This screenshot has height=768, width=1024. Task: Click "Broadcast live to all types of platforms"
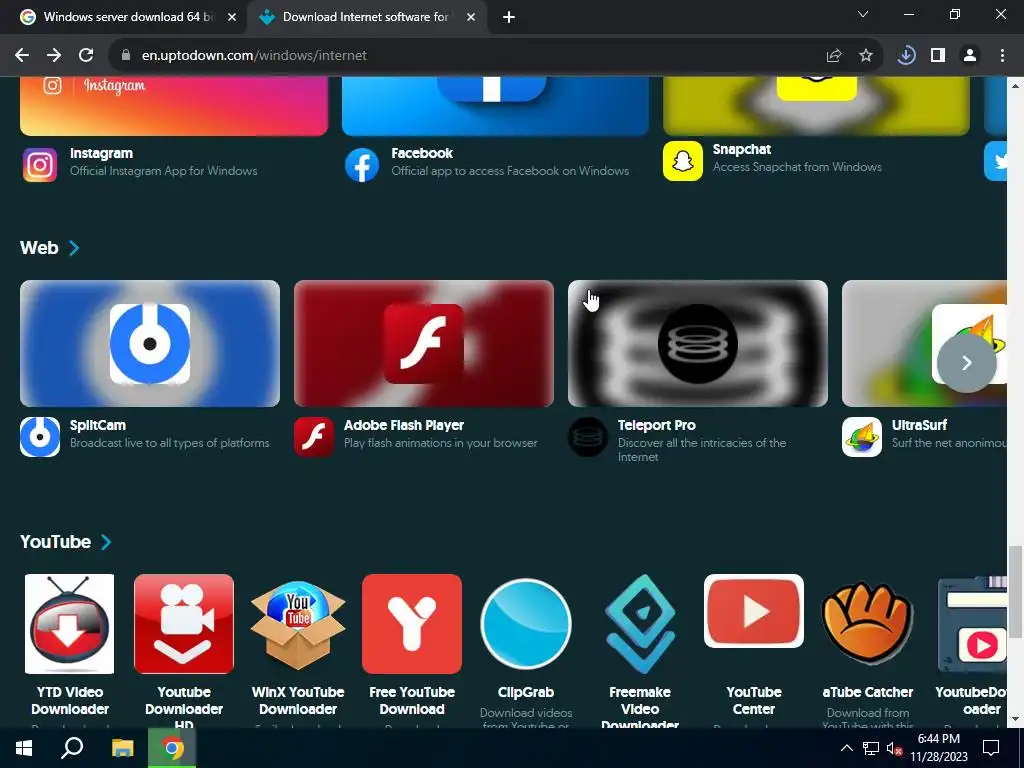click(x=170, y=443)
